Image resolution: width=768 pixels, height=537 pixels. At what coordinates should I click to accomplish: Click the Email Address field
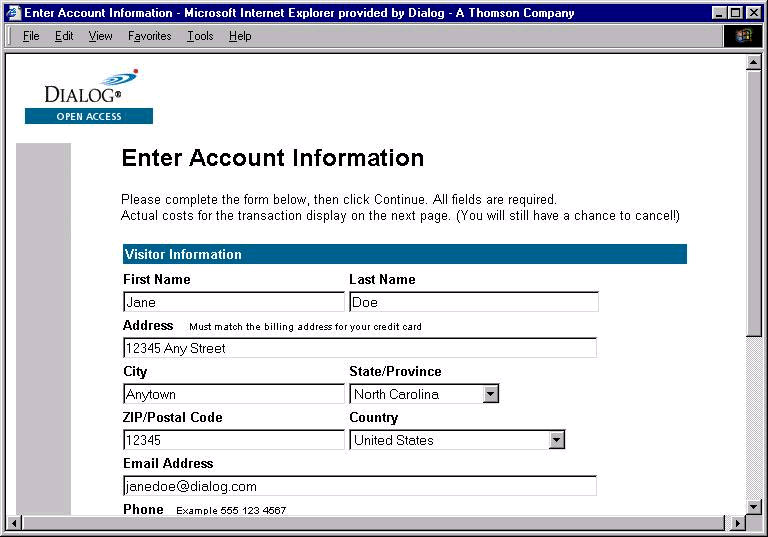[x=360, y=486]
